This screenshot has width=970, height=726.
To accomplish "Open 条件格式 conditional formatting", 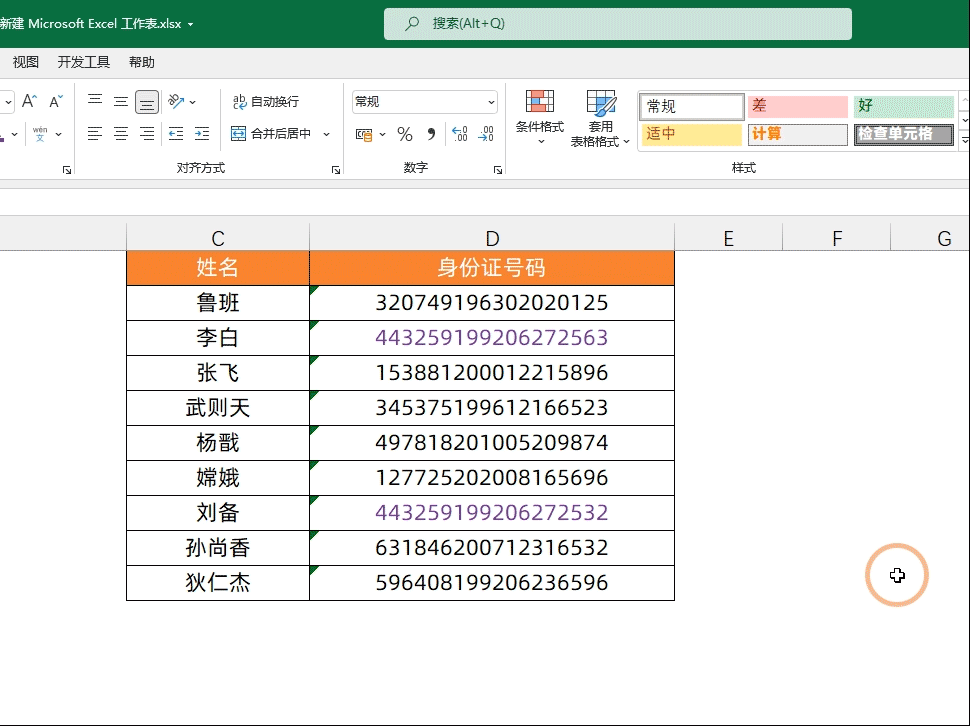I will 540,118.
